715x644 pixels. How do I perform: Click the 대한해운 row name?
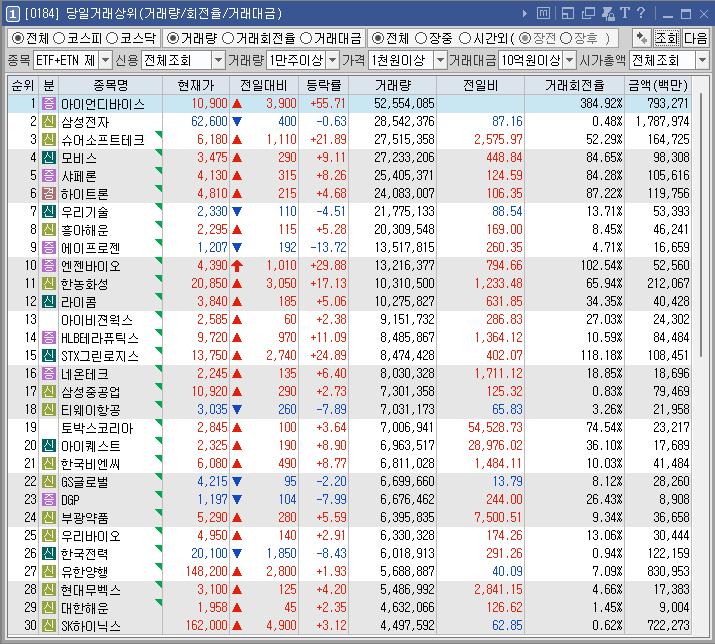pyautogui.click(x=84, y=608)
